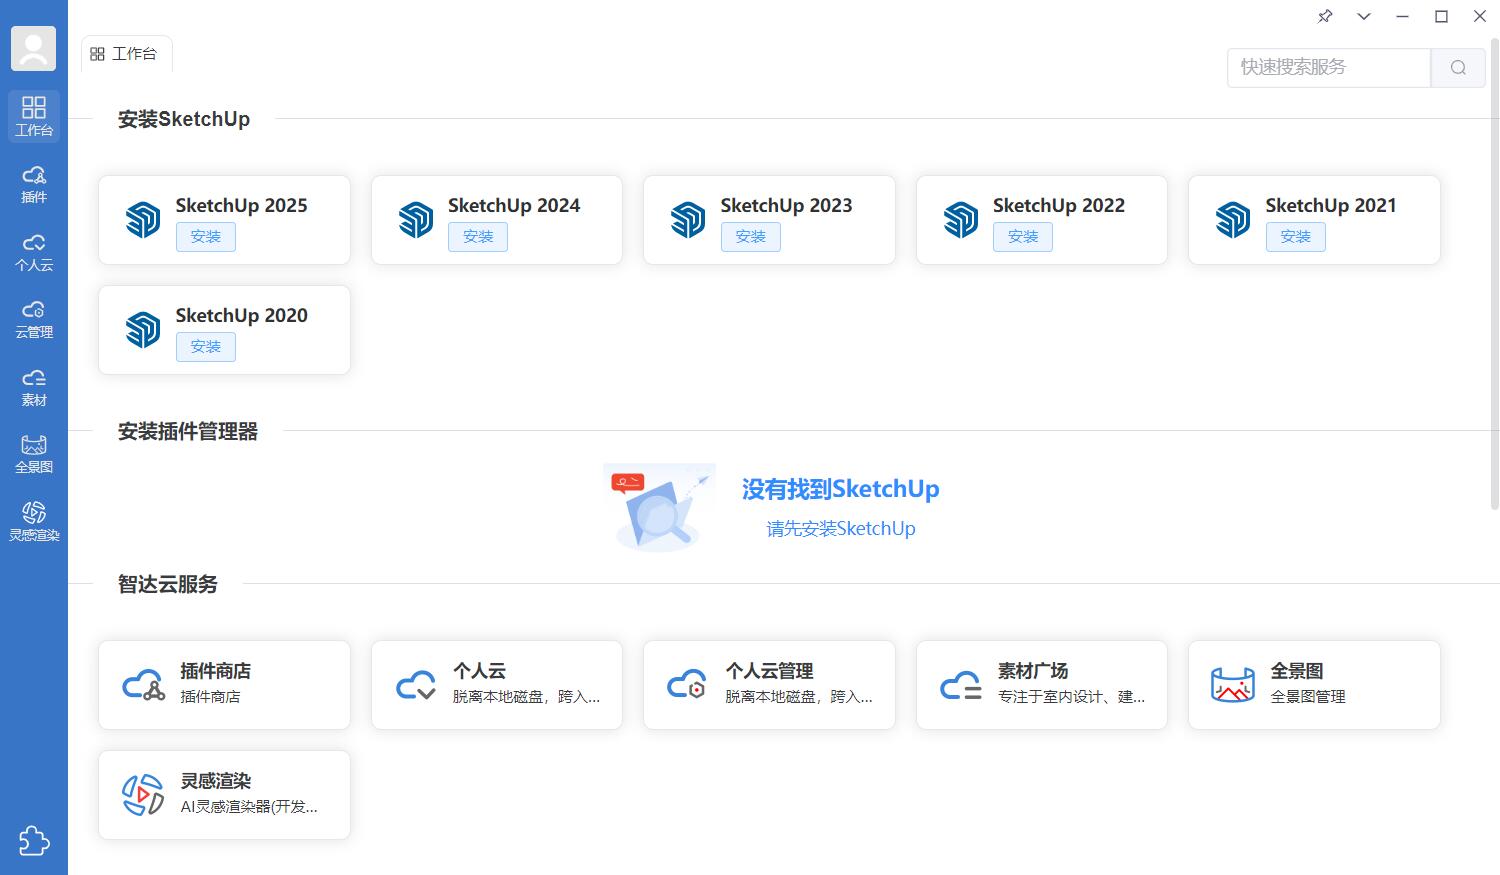
Task: Click the 个人云管理 card icon
Action: 688,685
